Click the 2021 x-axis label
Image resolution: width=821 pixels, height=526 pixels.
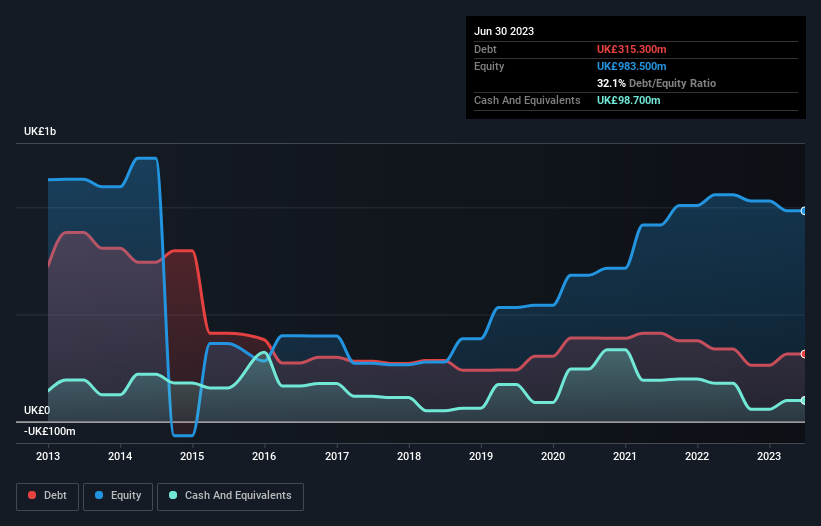pos(625,456)
